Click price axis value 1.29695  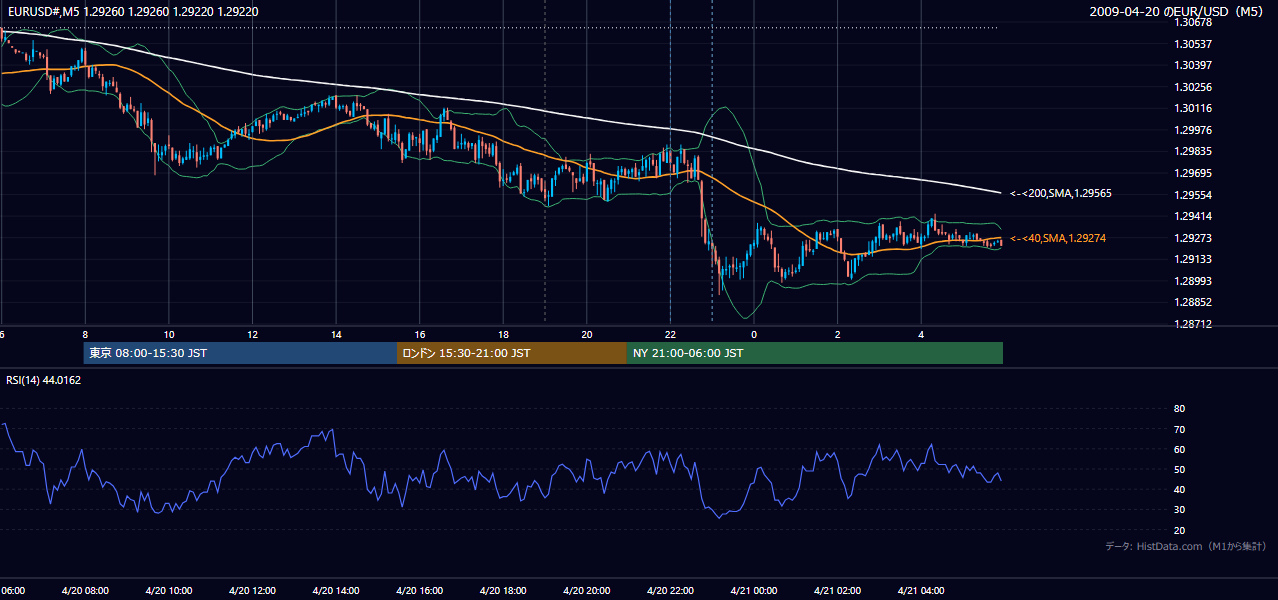(1193, 173)
